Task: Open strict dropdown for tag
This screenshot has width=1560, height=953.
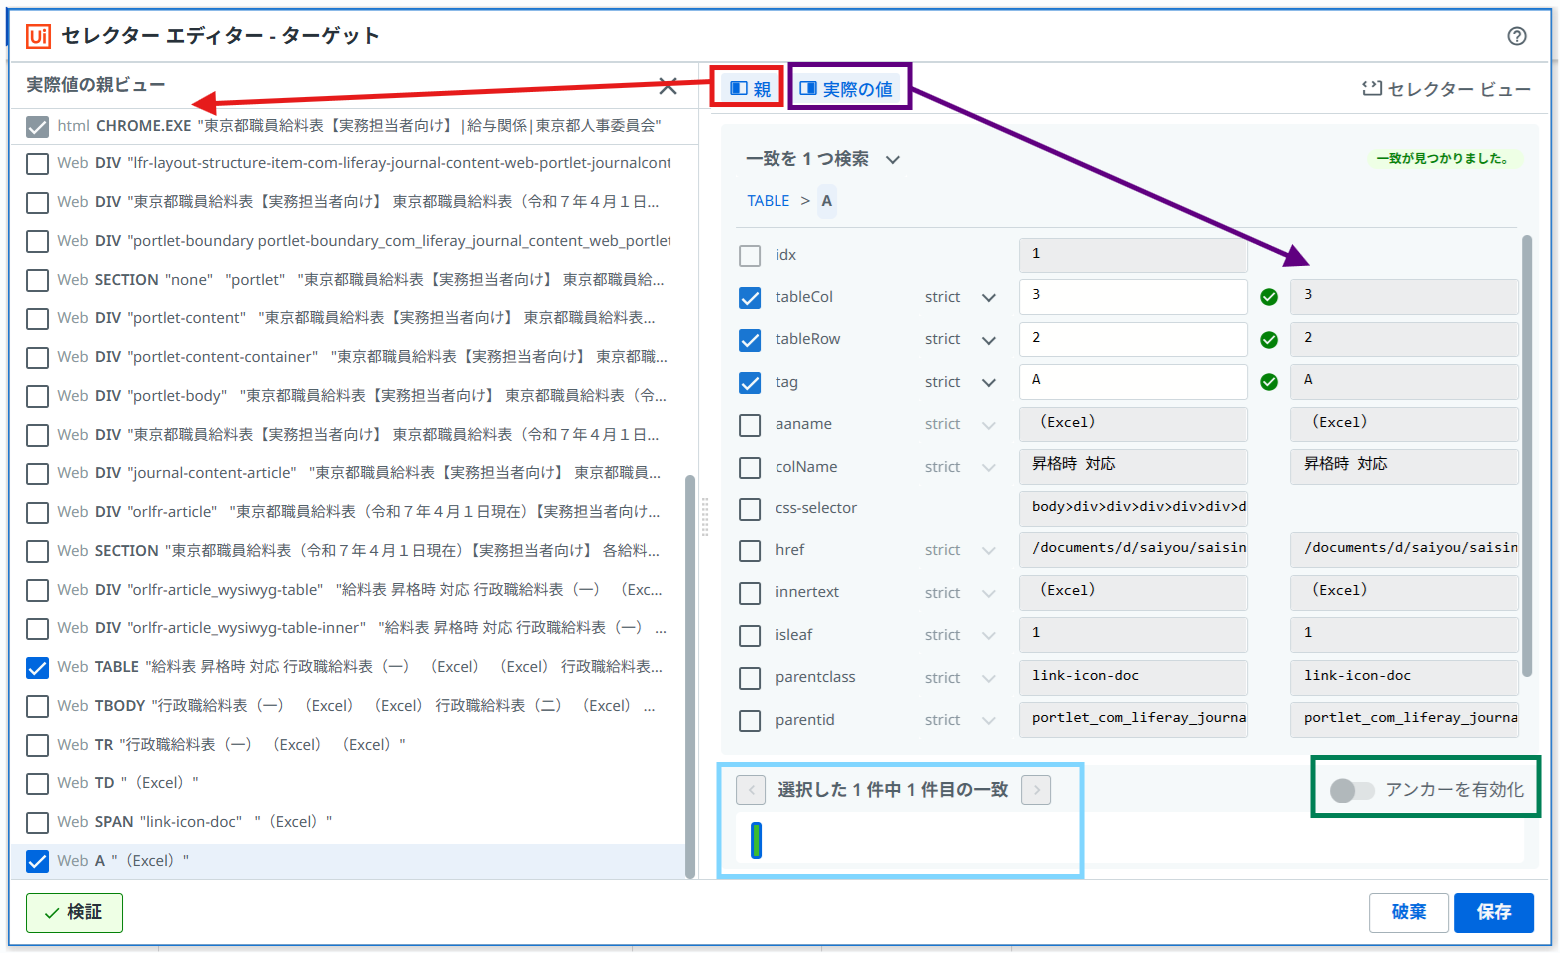Action: (989, 383)
